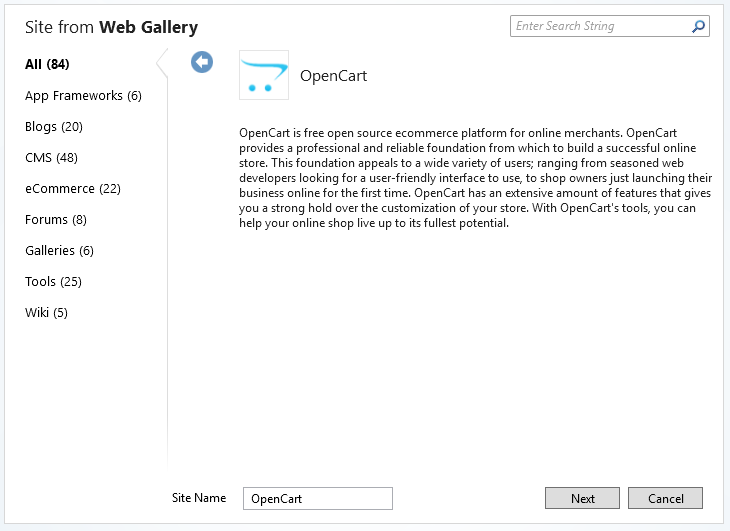
Task: Switch to the CMS (48) category
Action: pyautogui.click(x=51, y=158)
